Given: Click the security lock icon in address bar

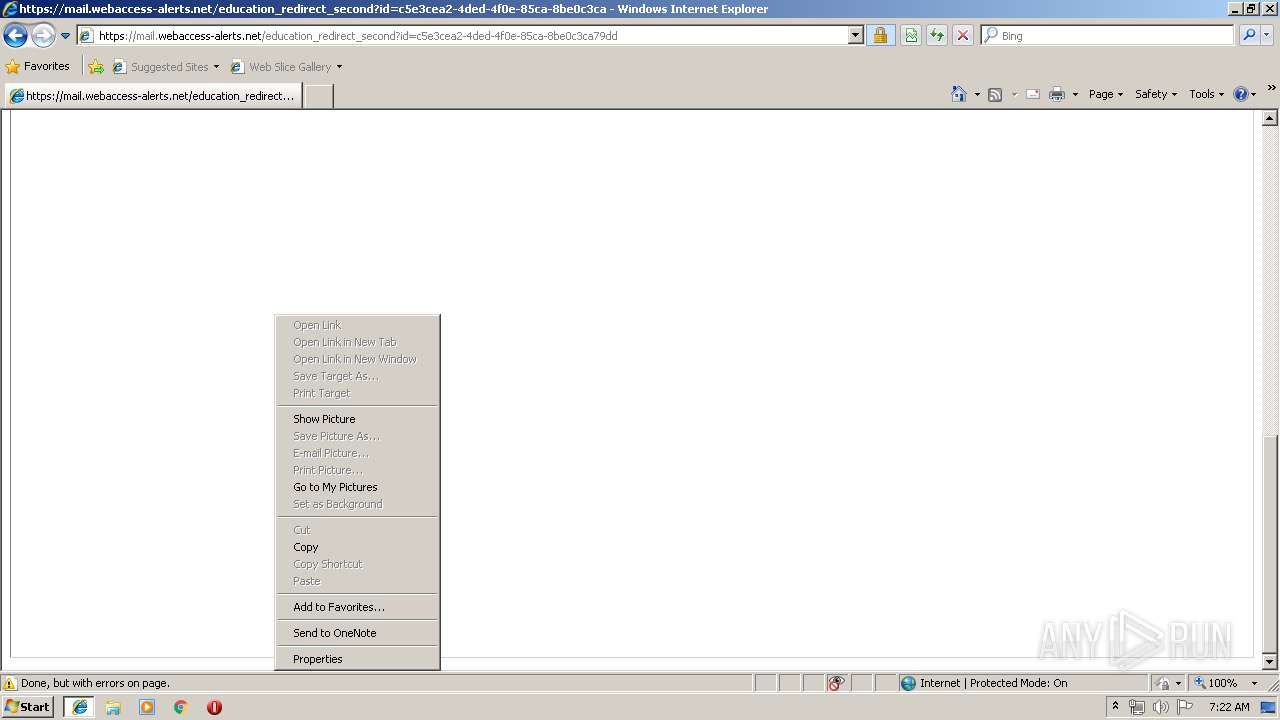Looking at the screenshot, I should pos(880,36).
